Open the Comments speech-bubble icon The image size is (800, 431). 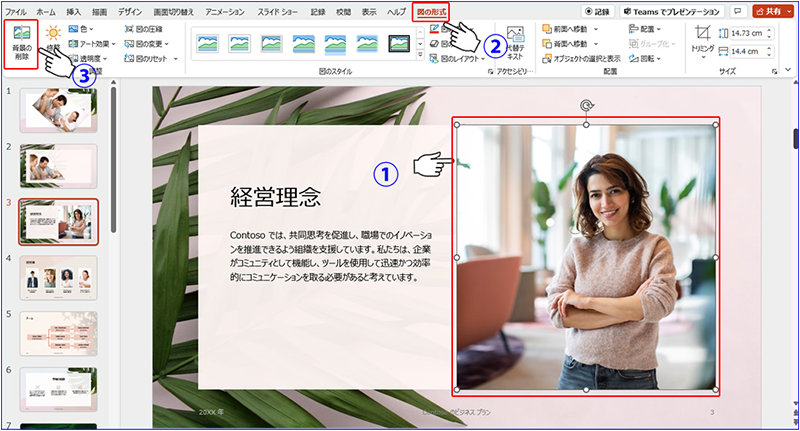click(x=737, y=11)
